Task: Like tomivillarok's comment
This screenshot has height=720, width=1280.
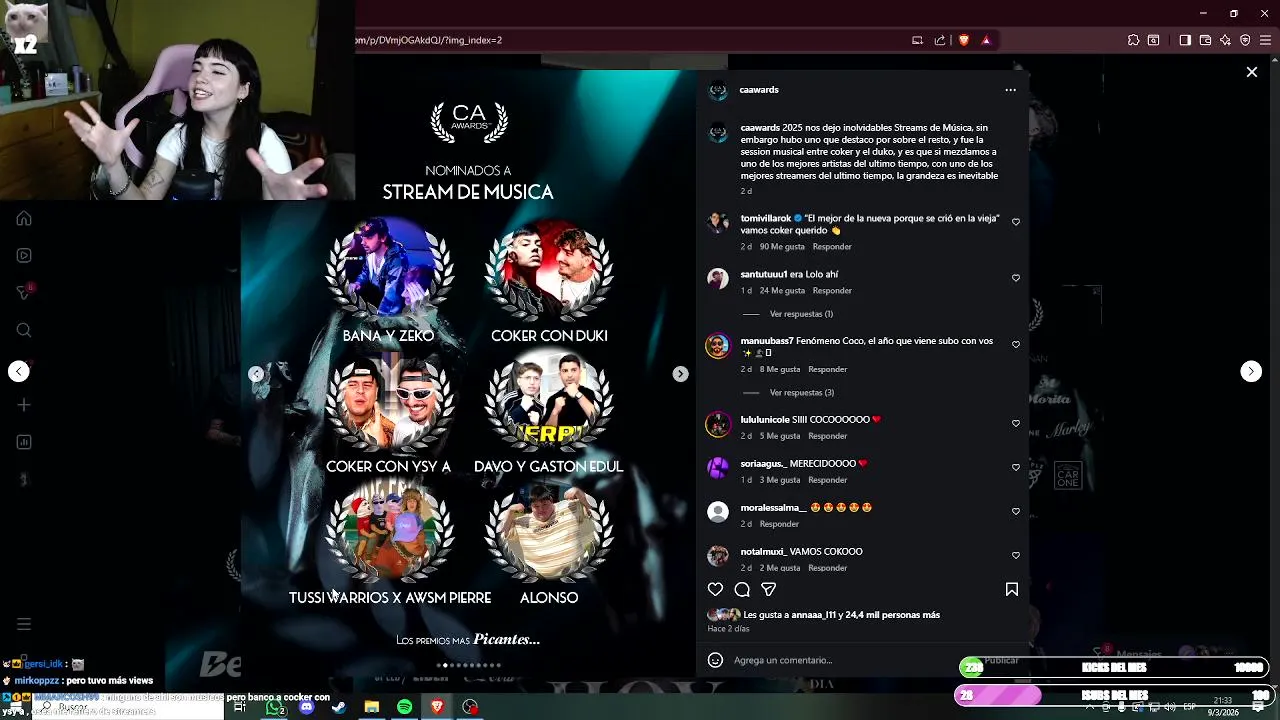Action: [1016, 222]
